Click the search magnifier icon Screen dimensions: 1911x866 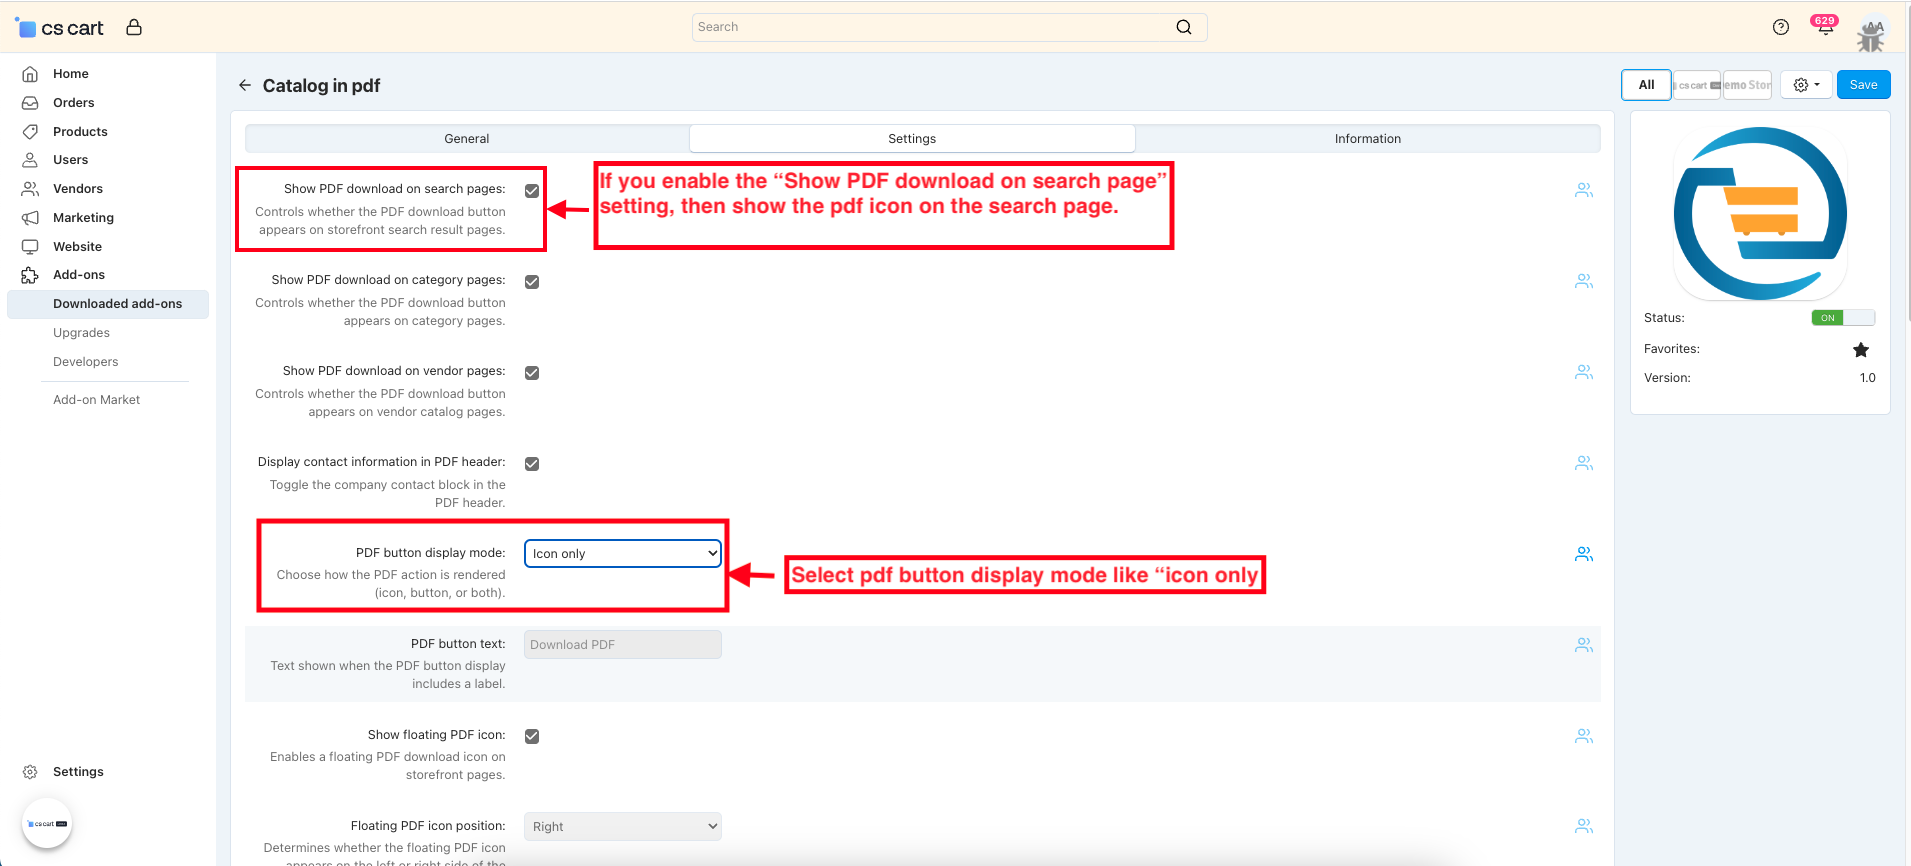1184,27
